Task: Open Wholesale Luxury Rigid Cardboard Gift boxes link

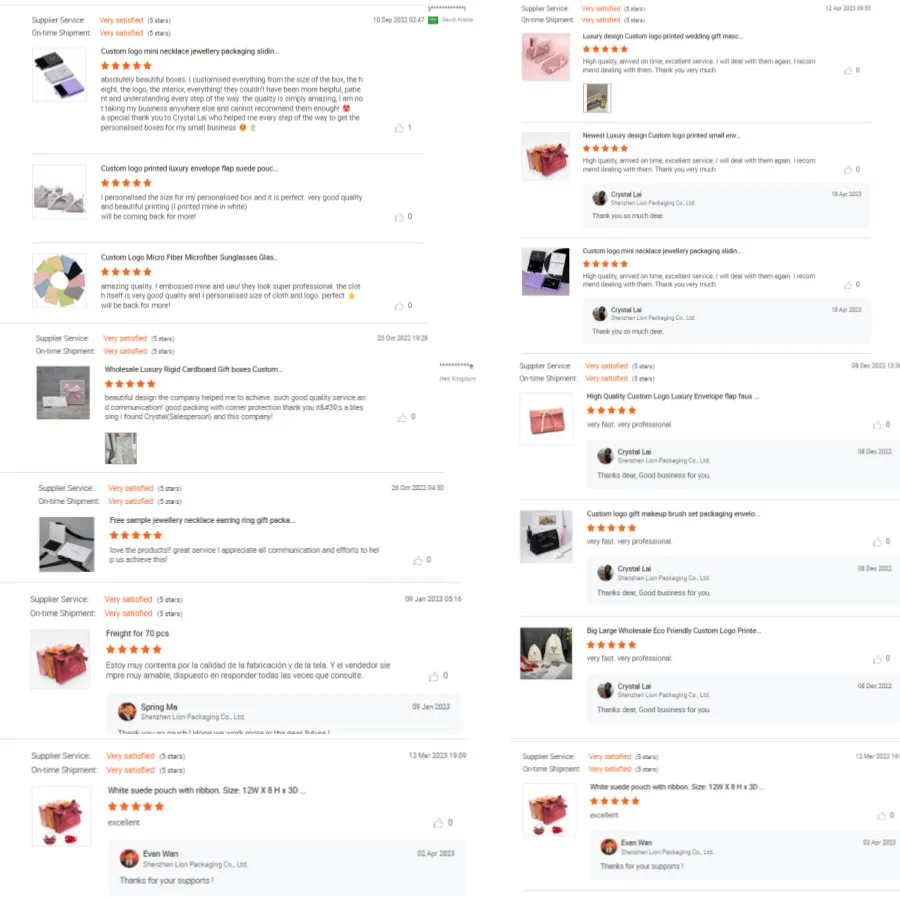Action: [193, 370]
